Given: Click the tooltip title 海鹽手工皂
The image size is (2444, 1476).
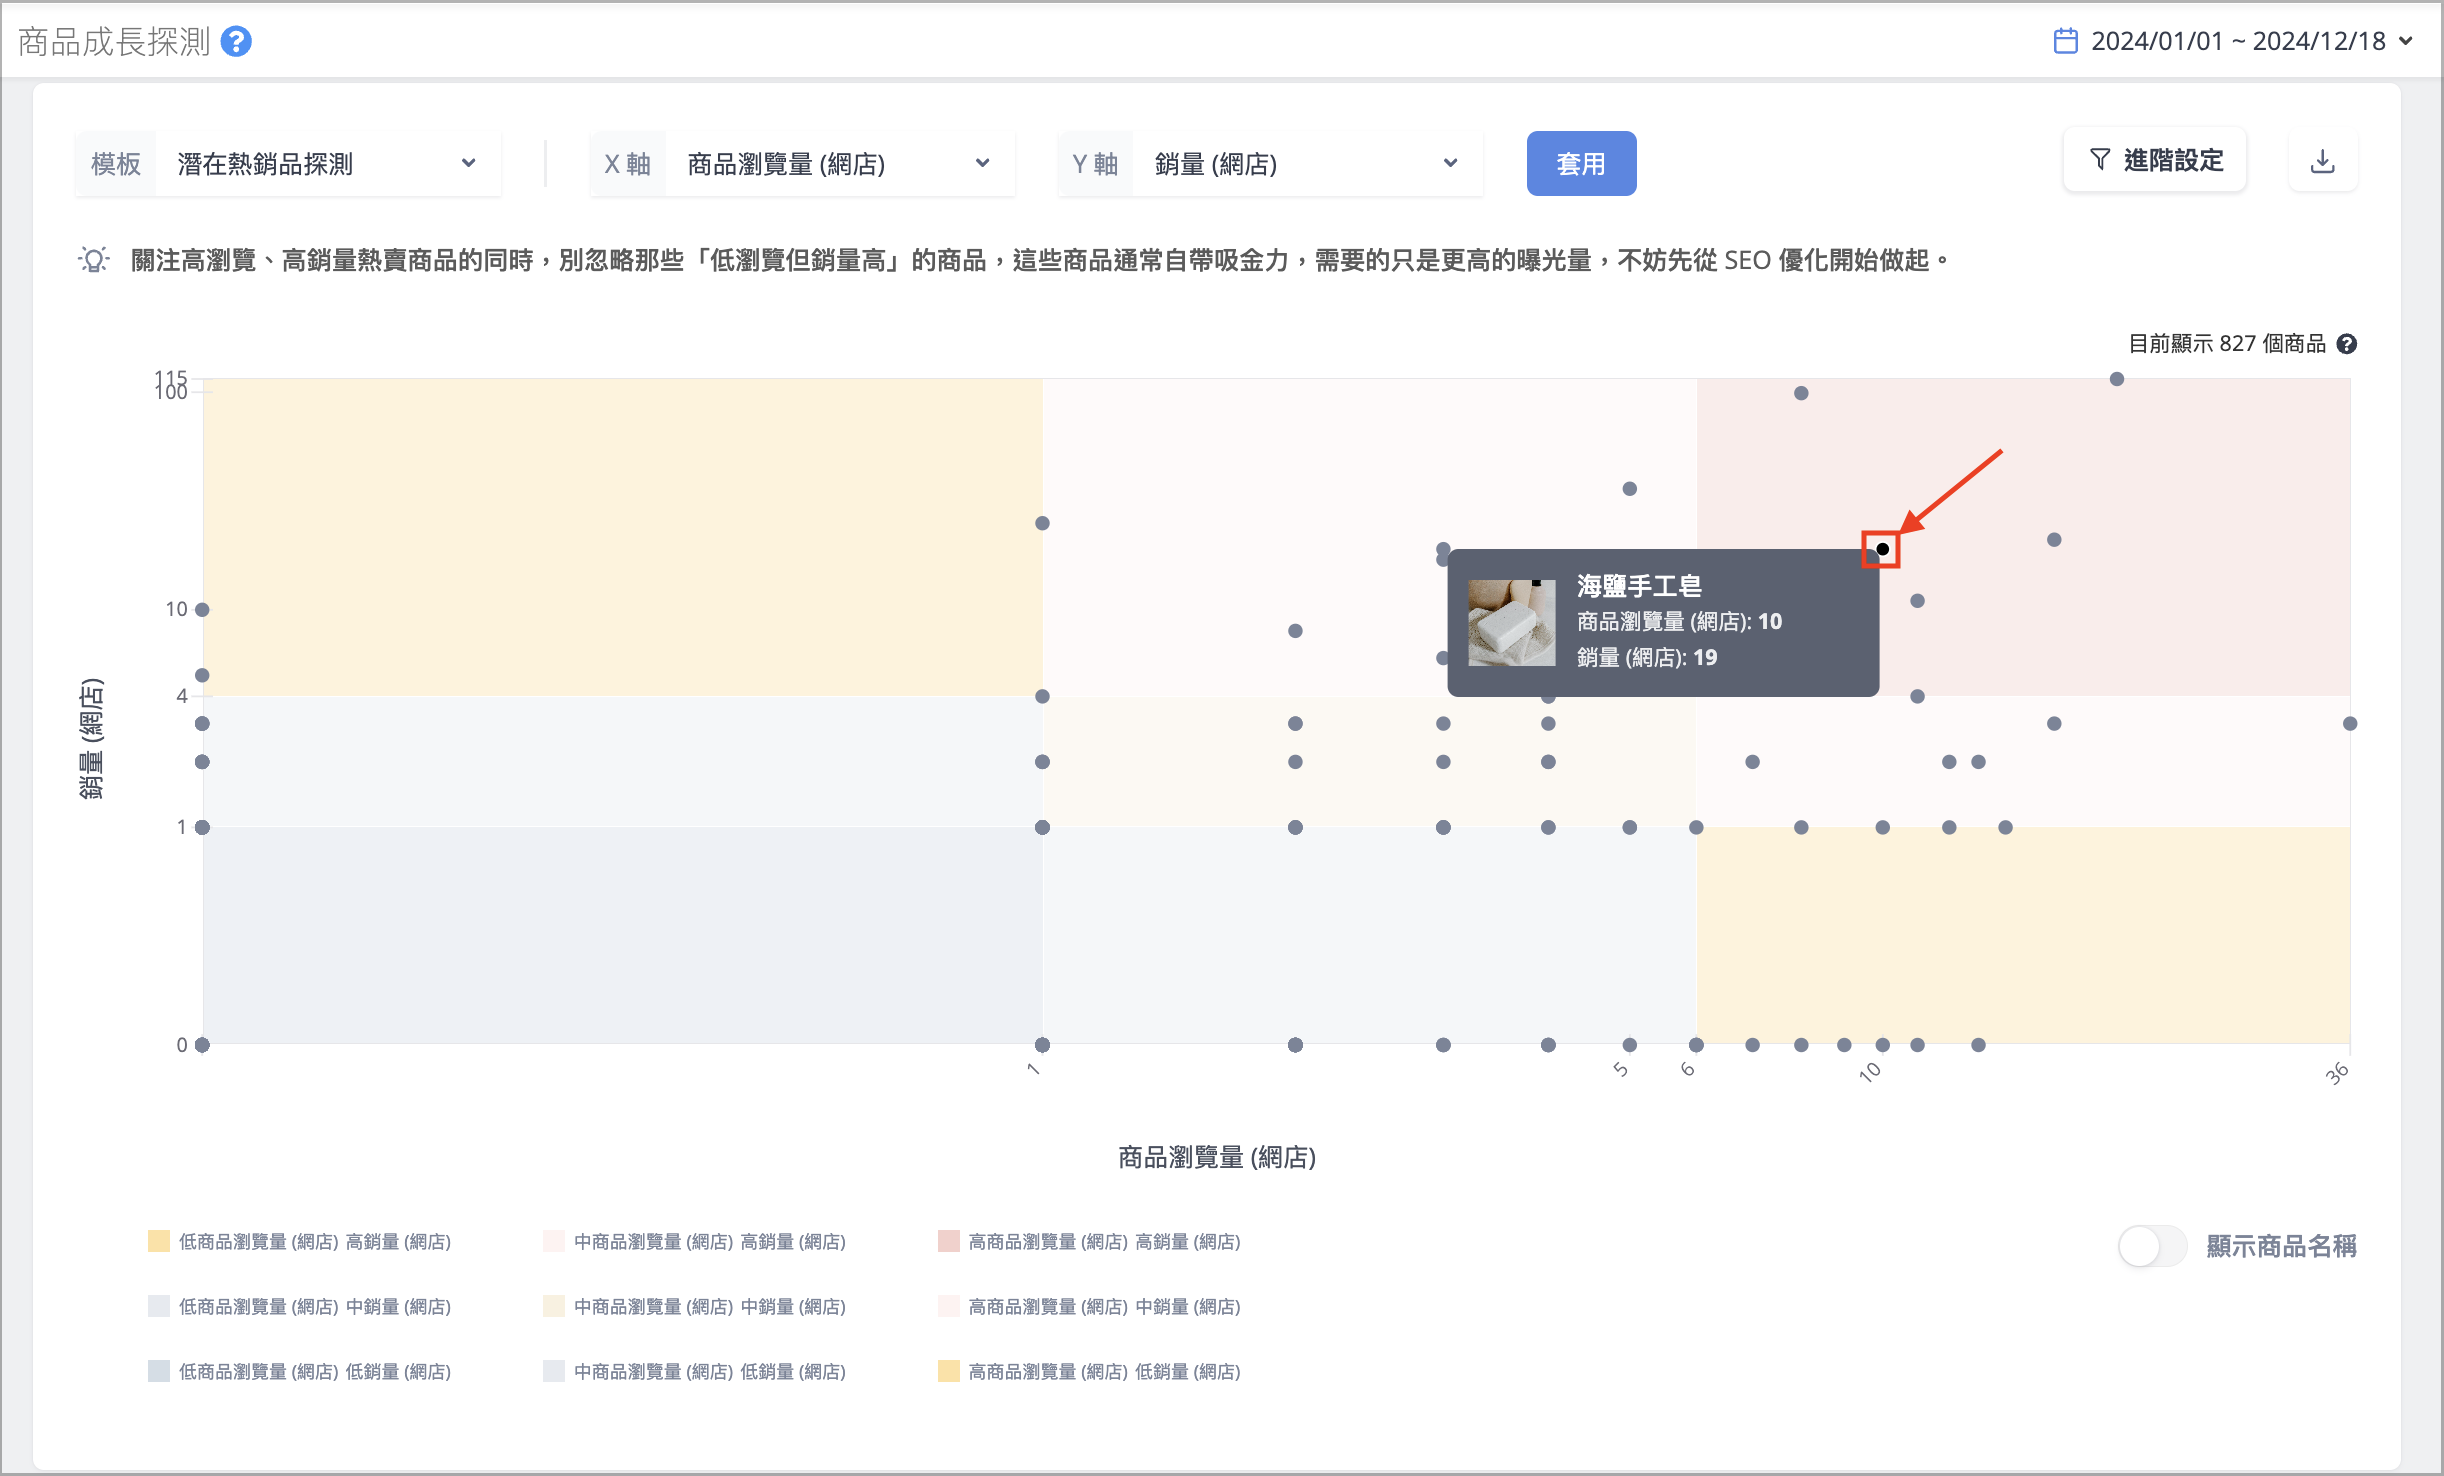Looking at the screenshot, I should (1639, 586).
